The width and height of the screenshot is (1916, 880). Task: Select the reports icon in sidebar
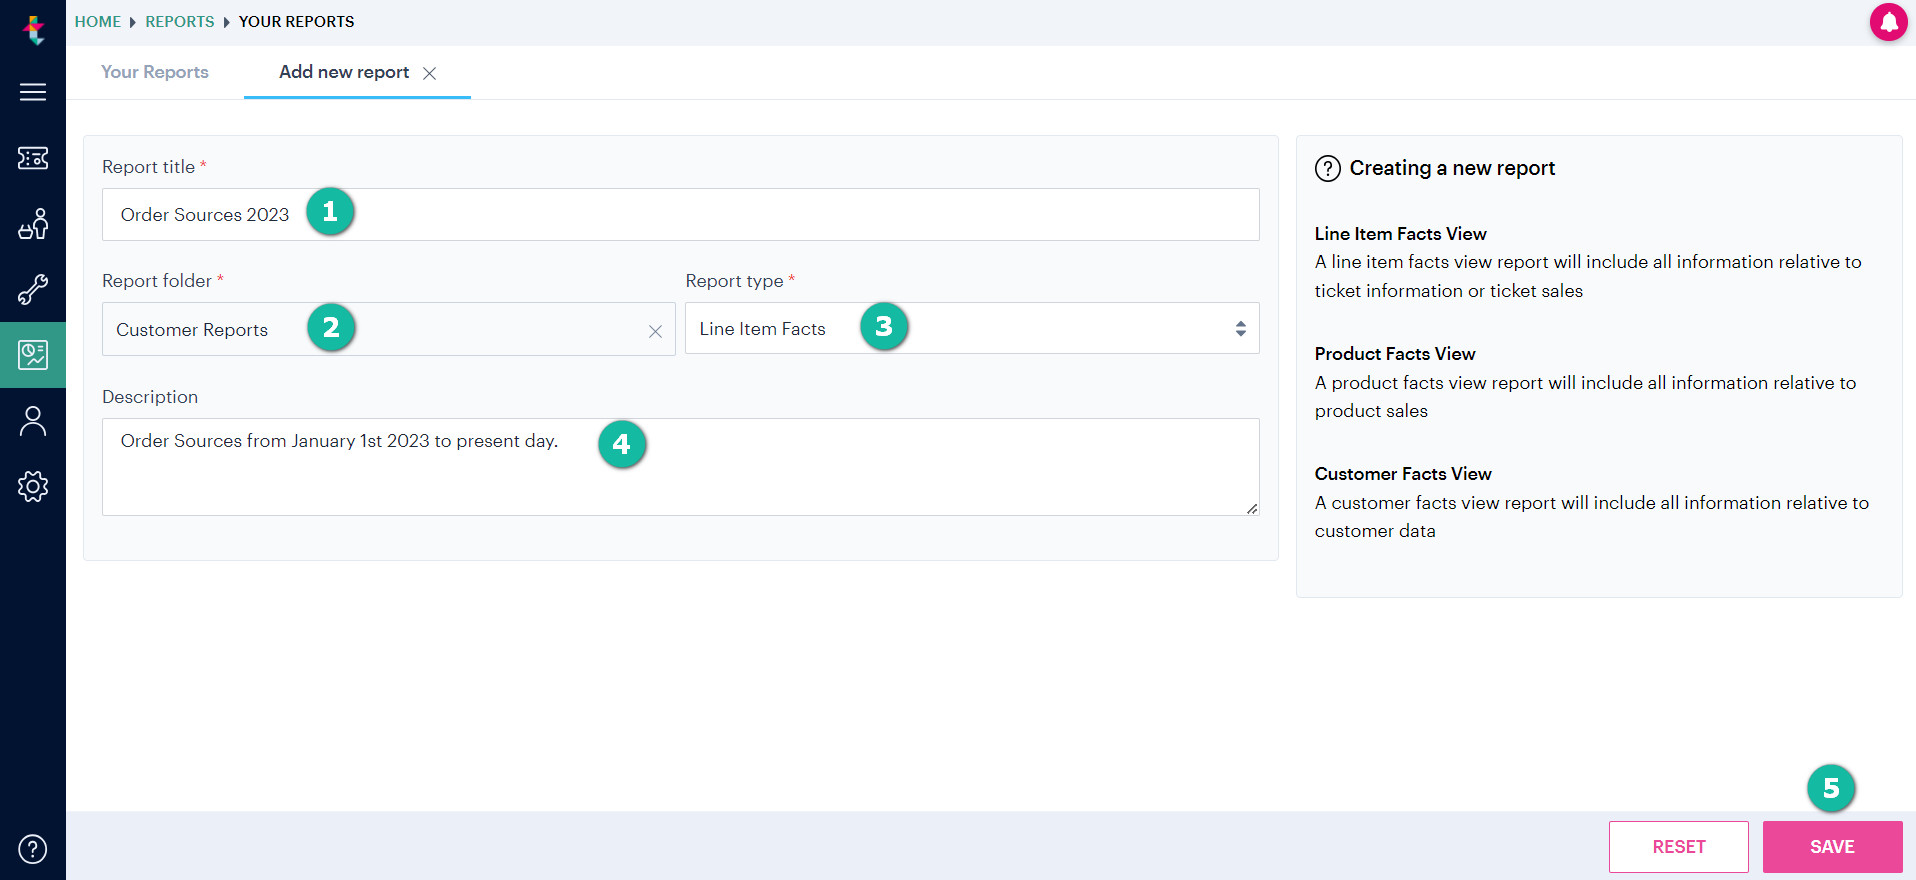tap(33, 355)
